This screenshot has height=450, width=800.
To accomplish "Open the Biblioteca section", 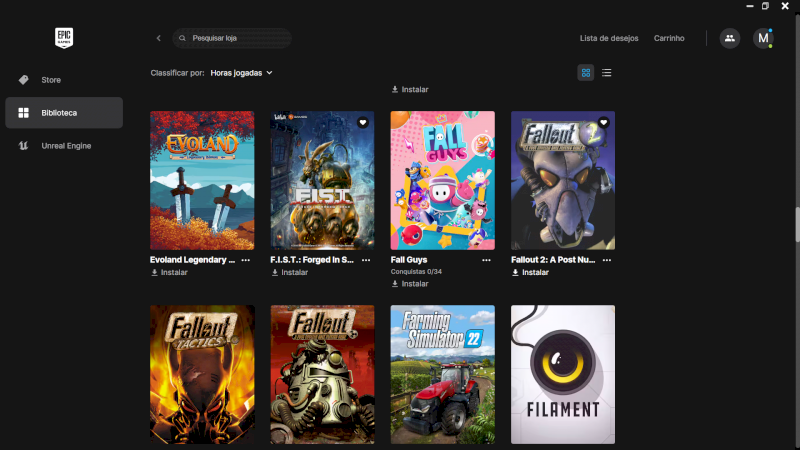I will tap(64, 113).
